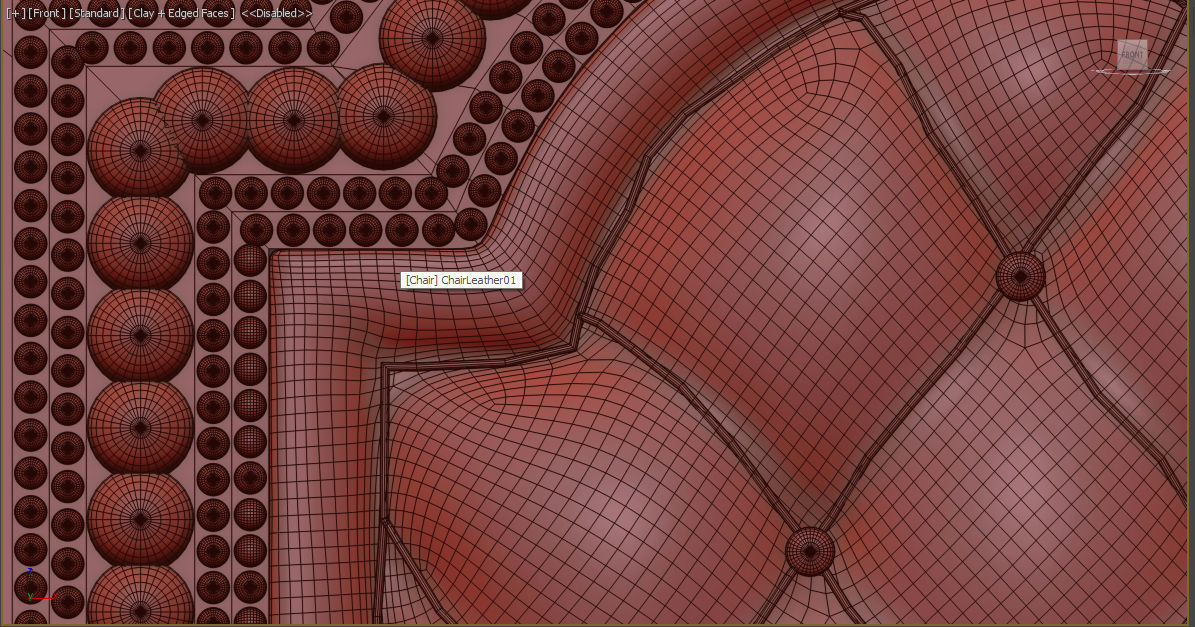Click the ViewCube FRONT face
The width and height of the screenshot is (1195, 627).
pos(1132,55)
